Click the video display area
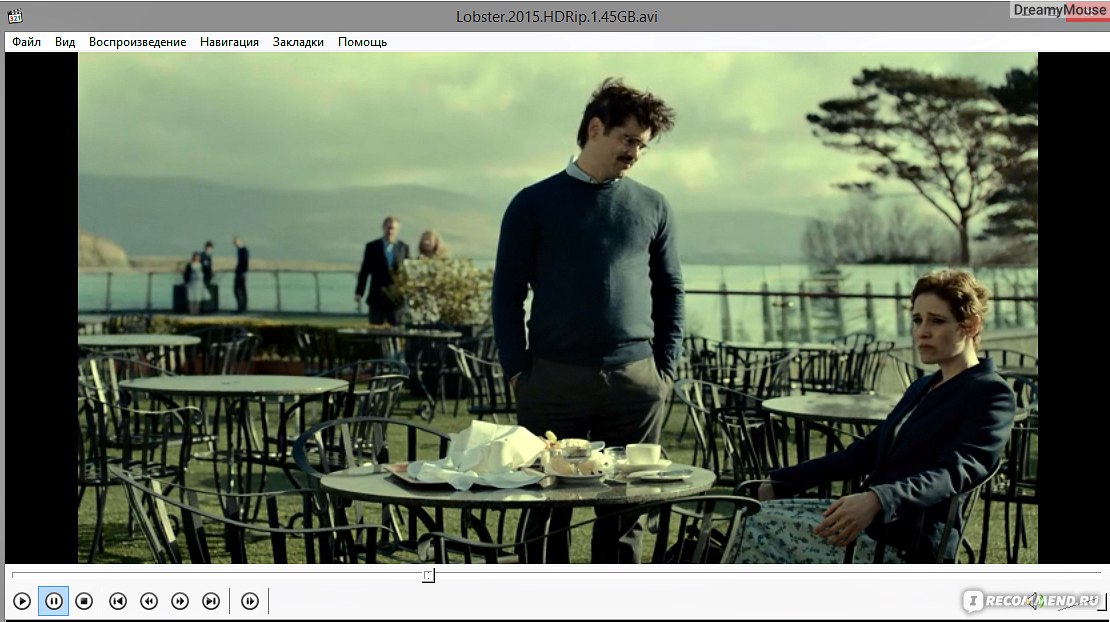The width and height of the screenshot is (1110, 622). point(557,308)
